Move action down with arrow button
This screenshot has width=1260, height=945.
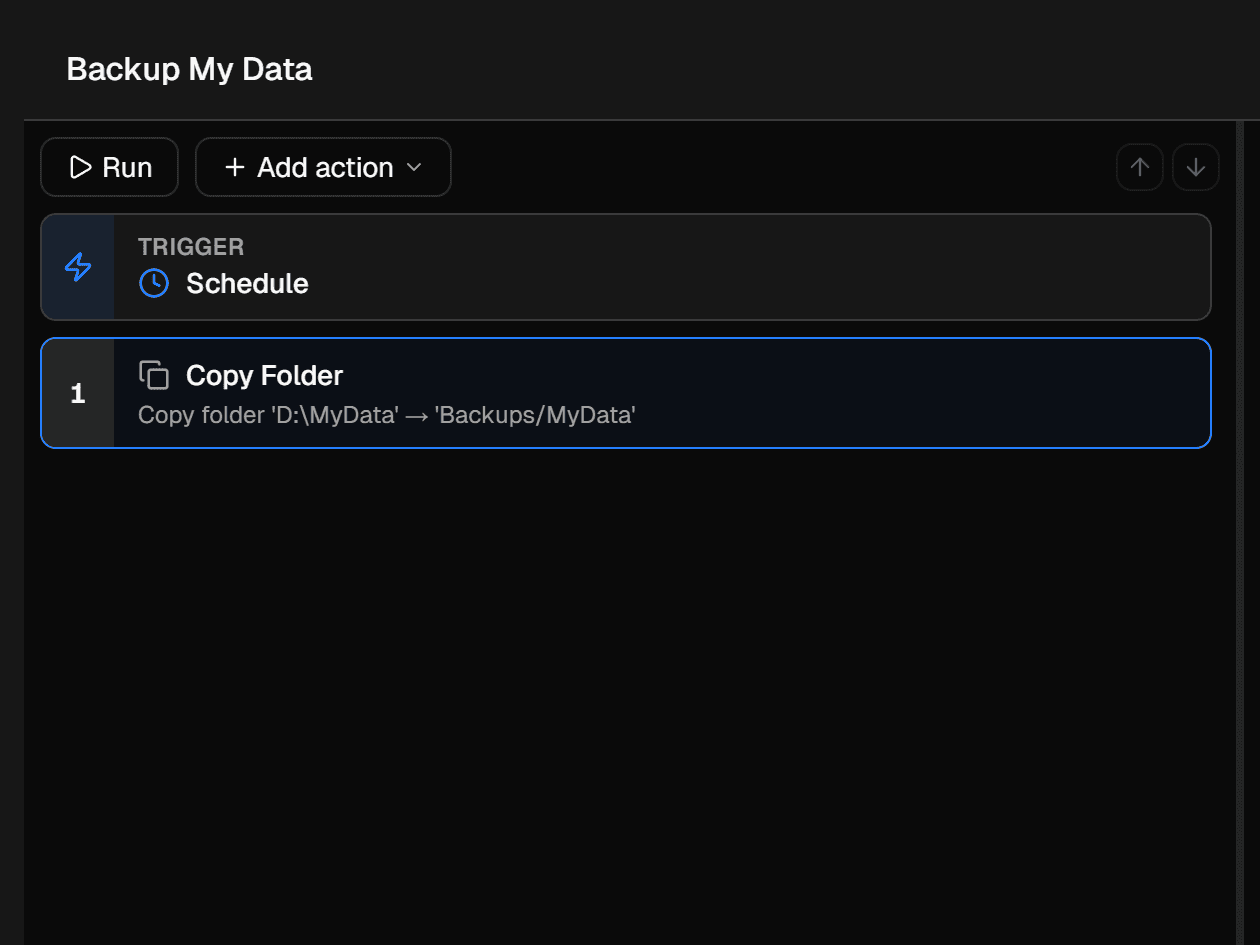[x=1196, y=167]
